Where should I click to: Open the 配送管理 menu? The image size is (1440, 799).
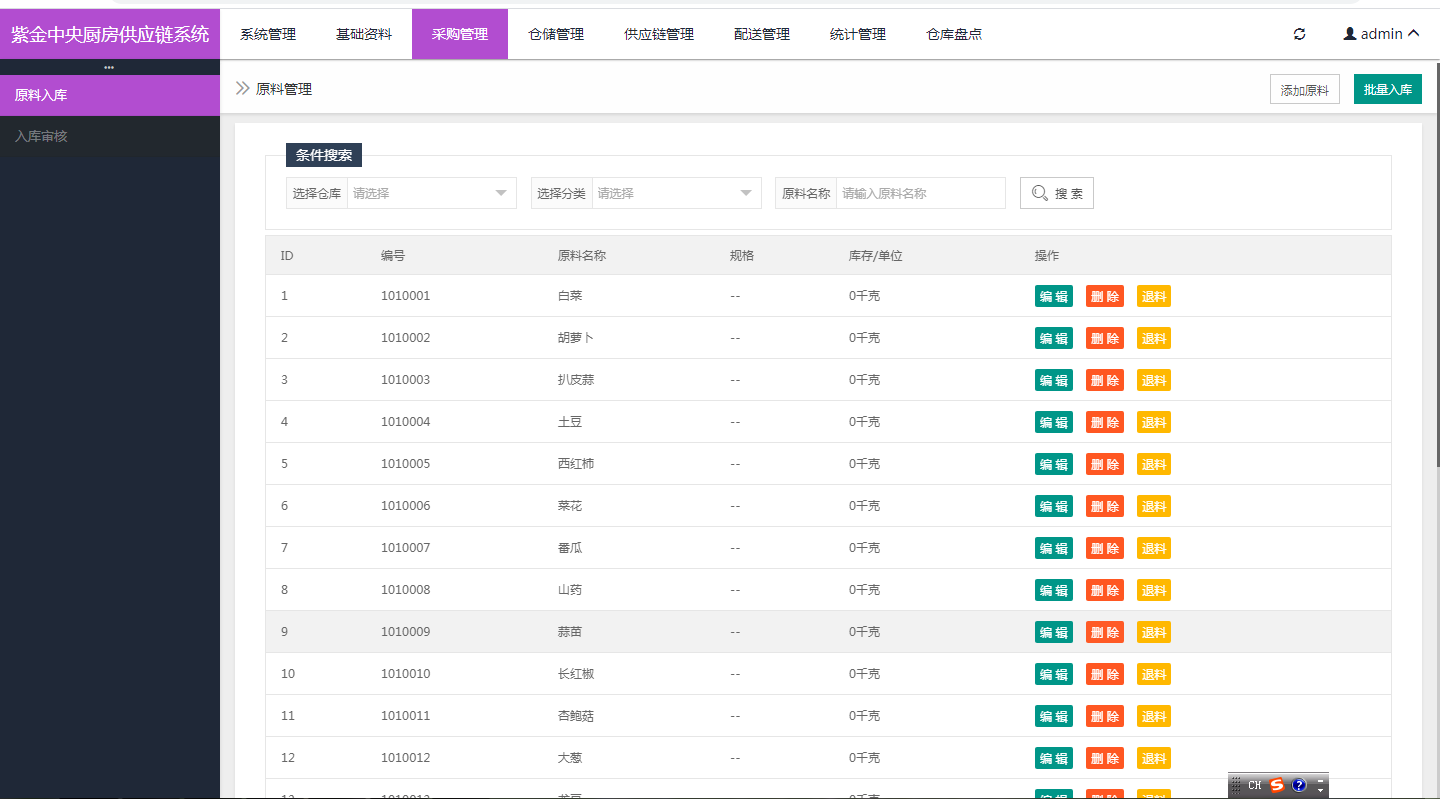click(762, 34)
